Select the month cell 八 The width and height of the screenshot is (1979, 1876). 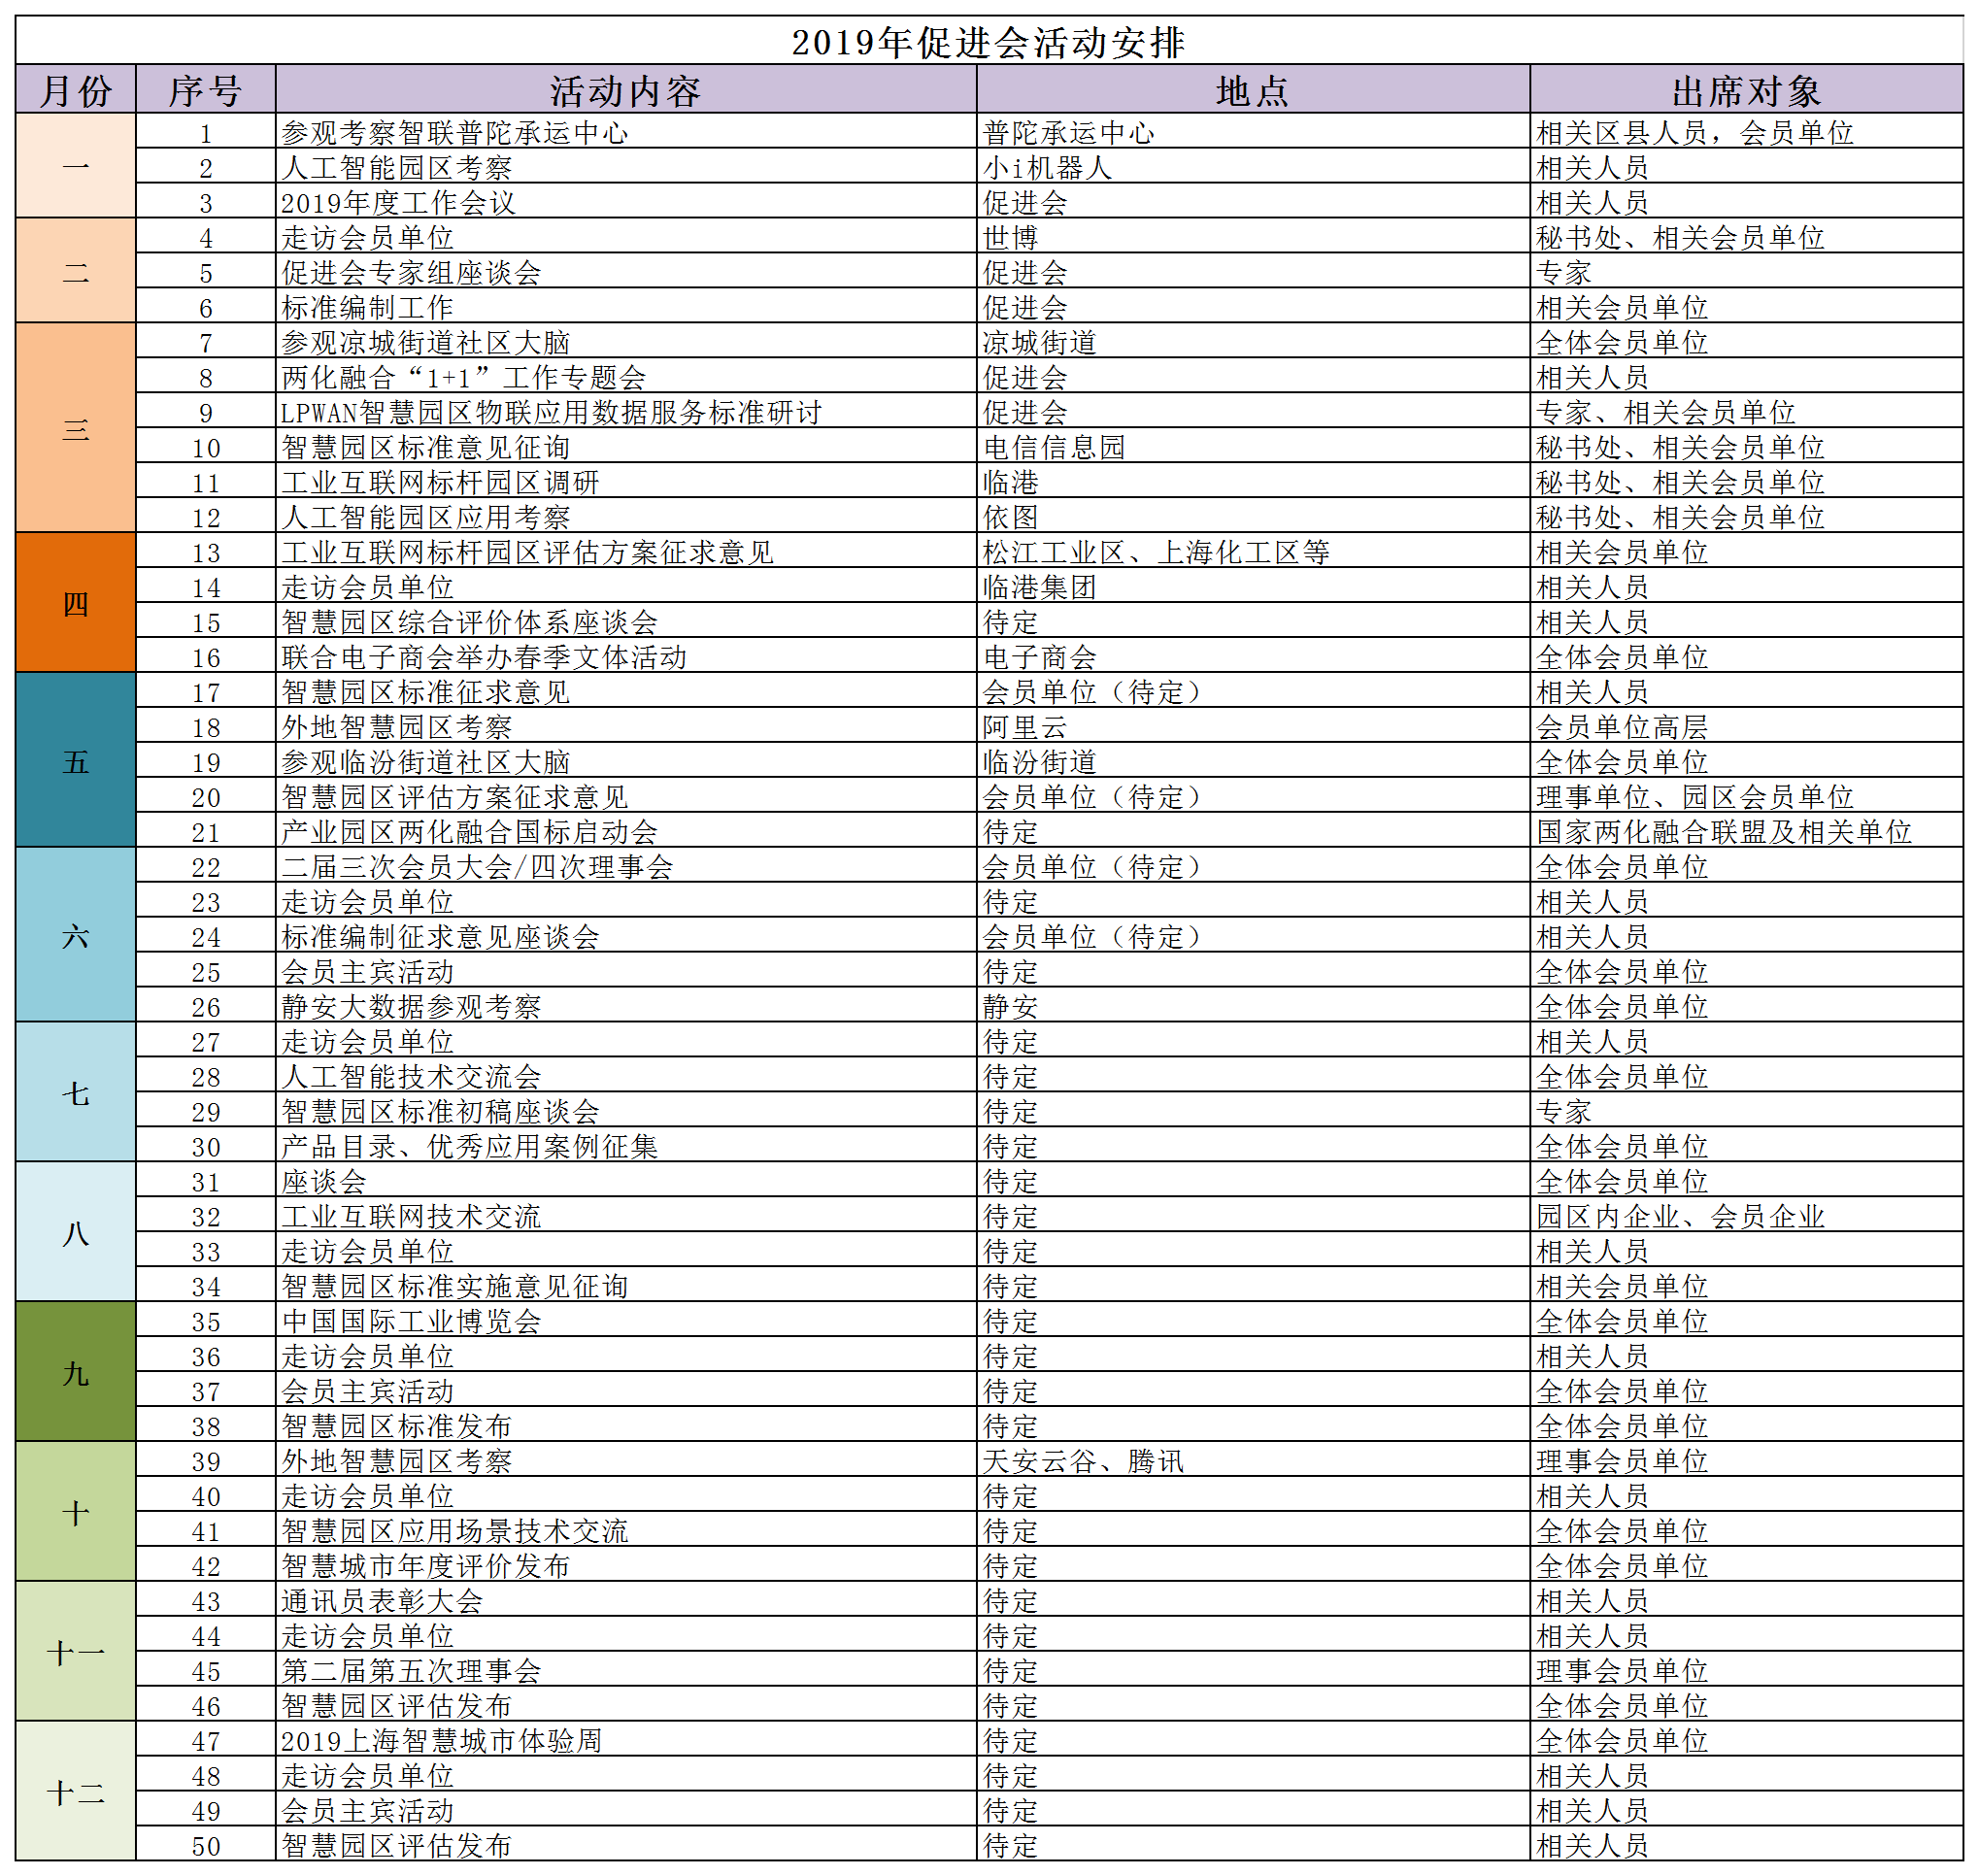pyautogui.click(x=76, y=1231)
